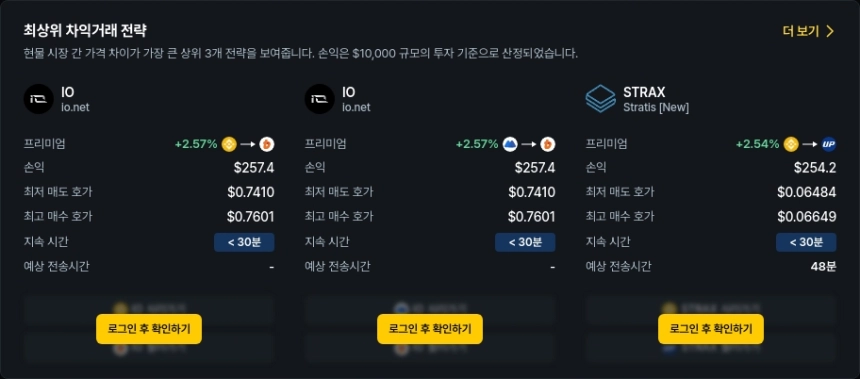
Task: Click the +2.54% premium value
Action: [757, 144]
